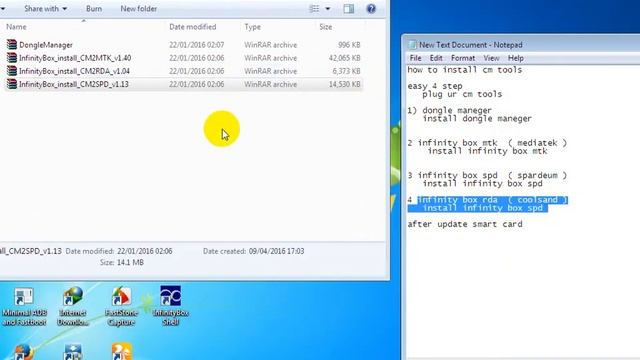The height and width of the screenshot is (360, 640).
Task: Click 'plug ur cm tools' line in Notepad
Action: (462, 94)
